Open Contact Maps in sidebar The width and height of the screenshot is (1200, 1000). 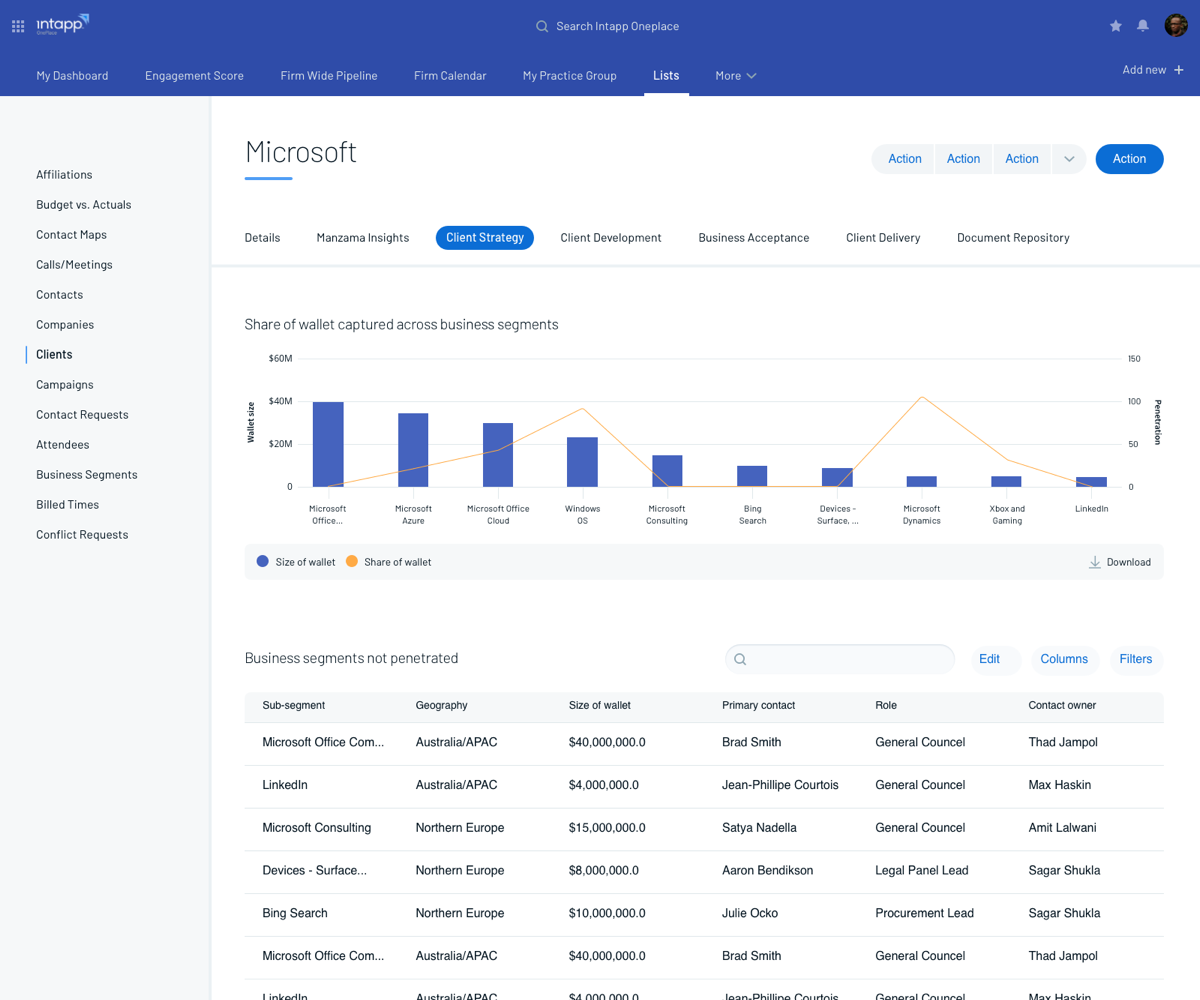click(x=71, y=235)
